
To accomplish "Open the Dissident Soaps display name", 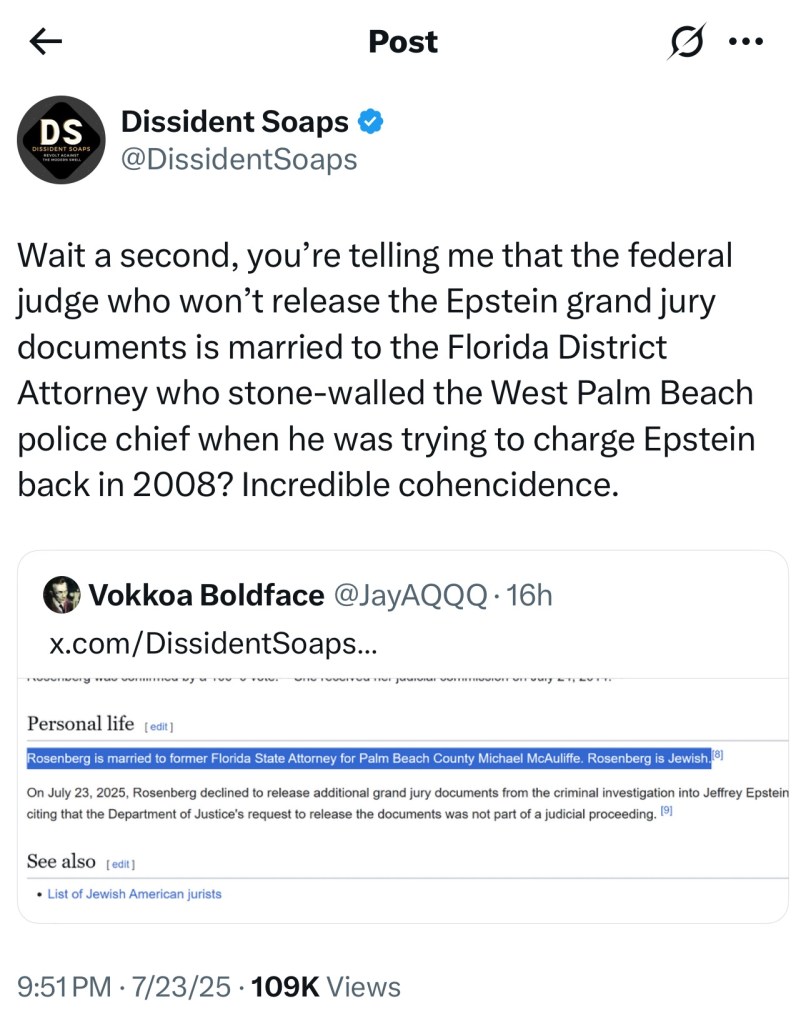I will pos(234,123).
